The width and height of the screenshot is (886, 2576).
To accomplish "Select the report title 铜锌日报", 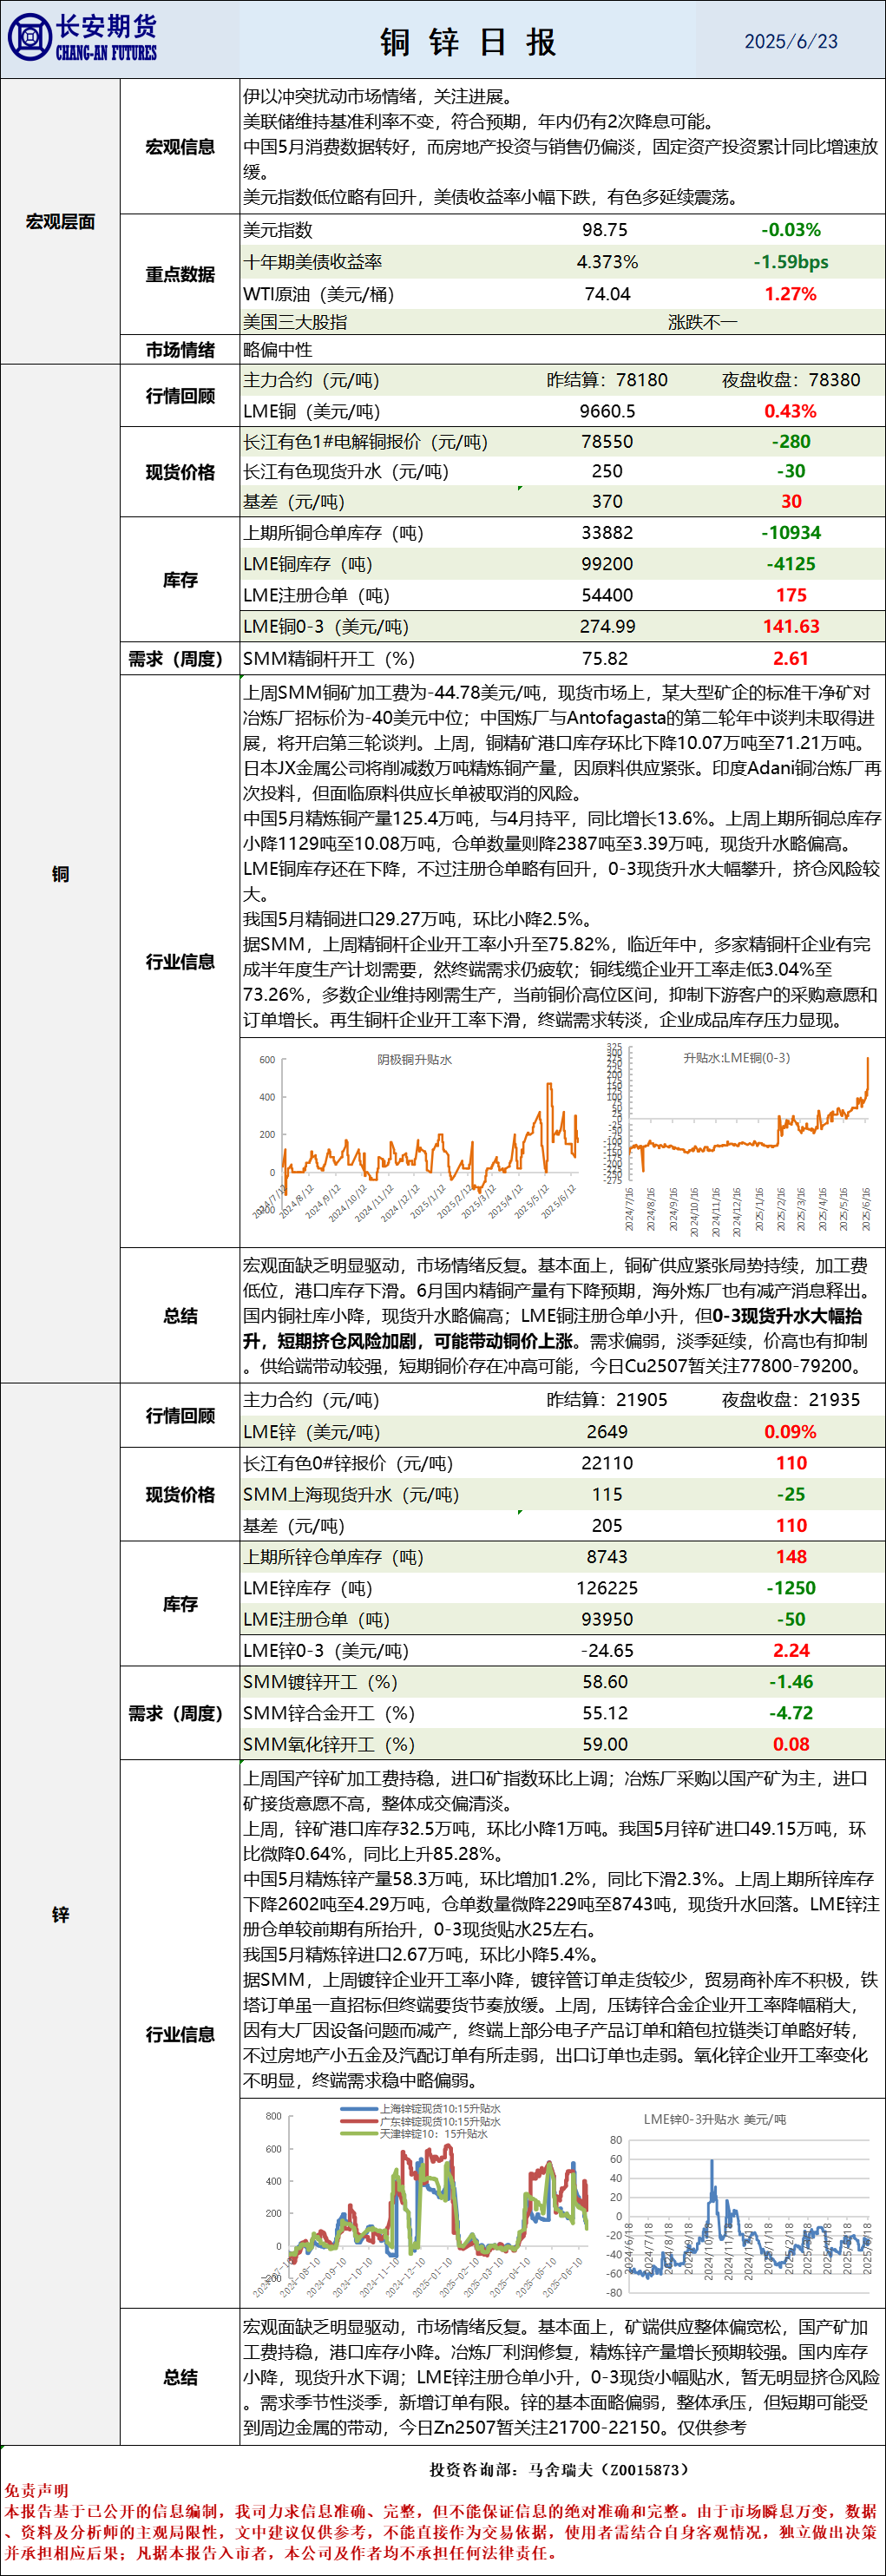I will pos(468,42).
